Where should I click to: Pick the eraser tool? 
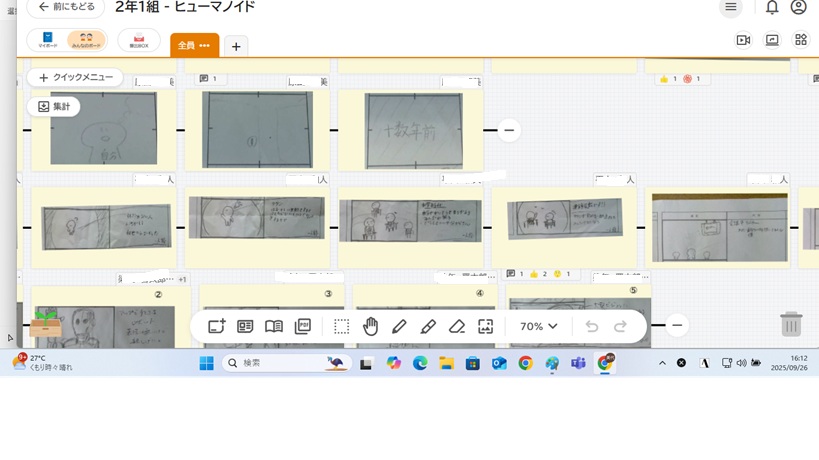457,327
